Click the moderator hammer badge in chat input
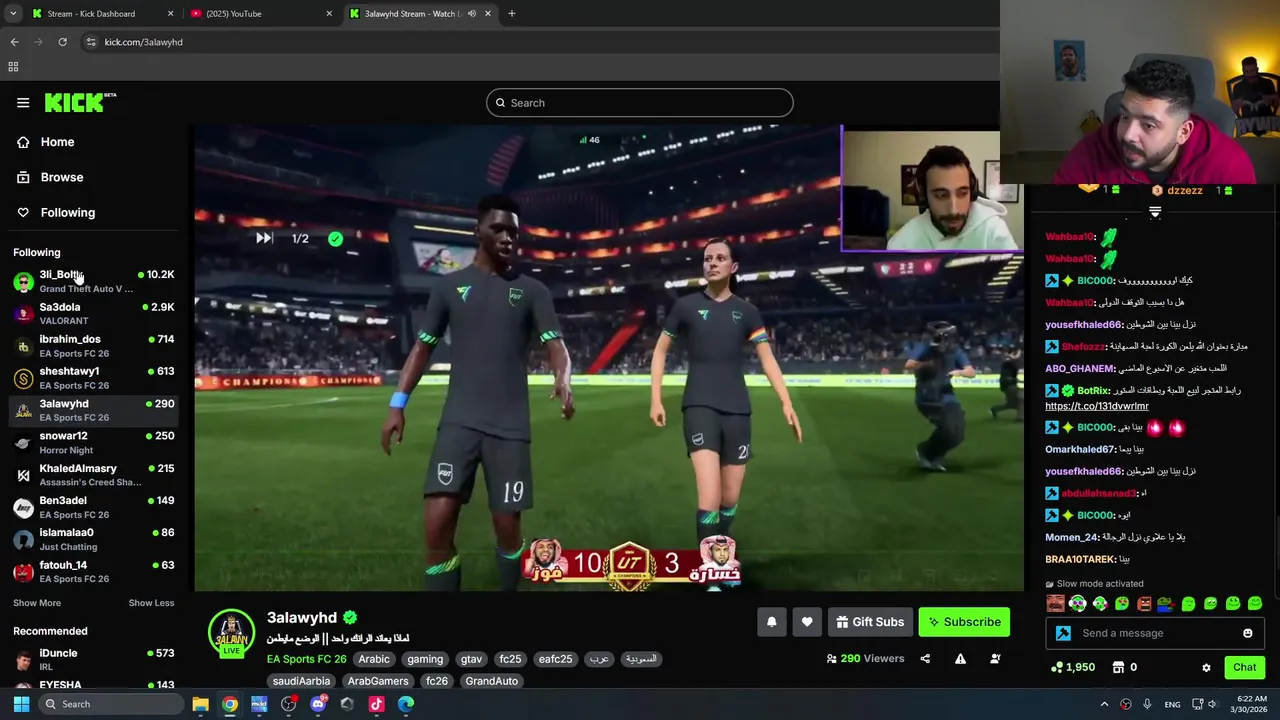 (x=1063, y=633)
